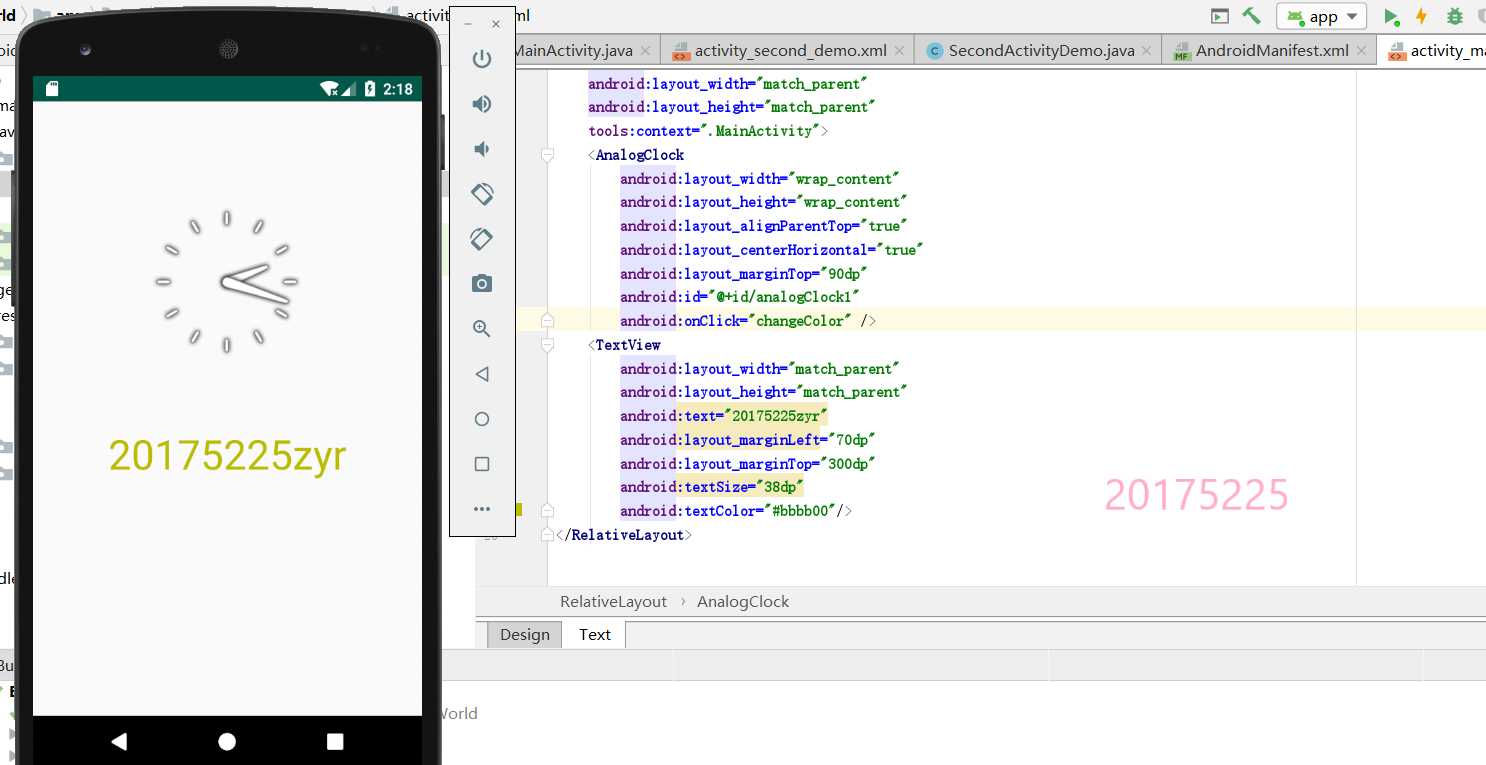Click the run-window icon beside the hammer
Image resolution: width=1486 pixels, height=765 pixels.
click(x=1219, y=16)
